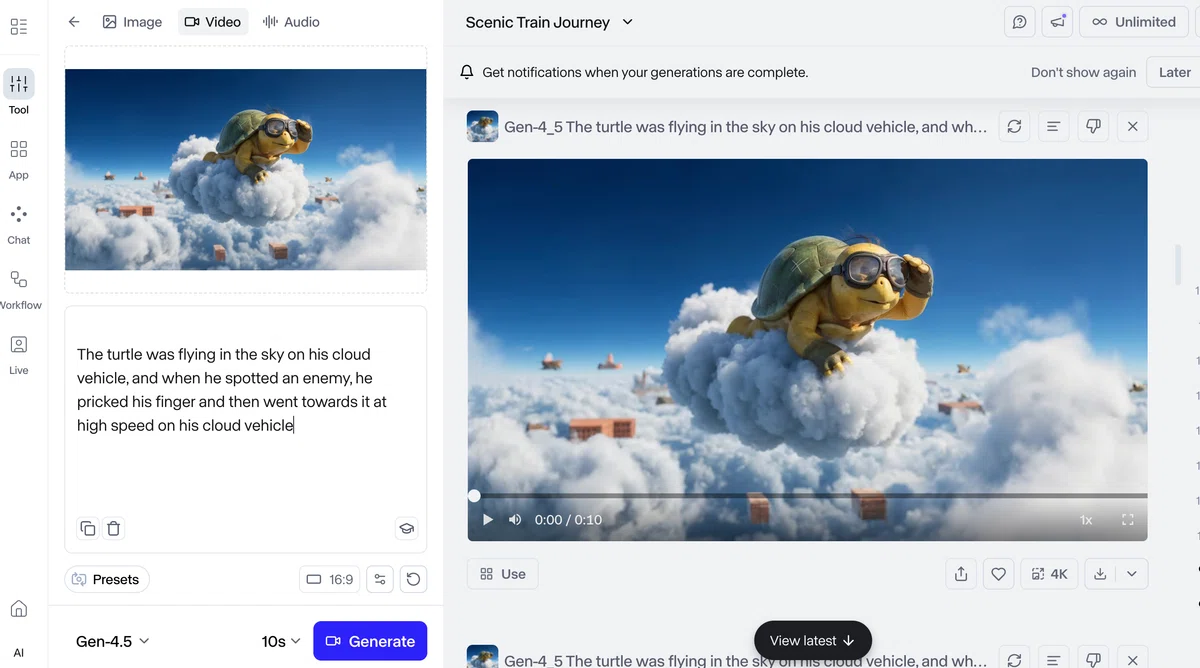
Task: Download the generated video
Action: 1100,574
